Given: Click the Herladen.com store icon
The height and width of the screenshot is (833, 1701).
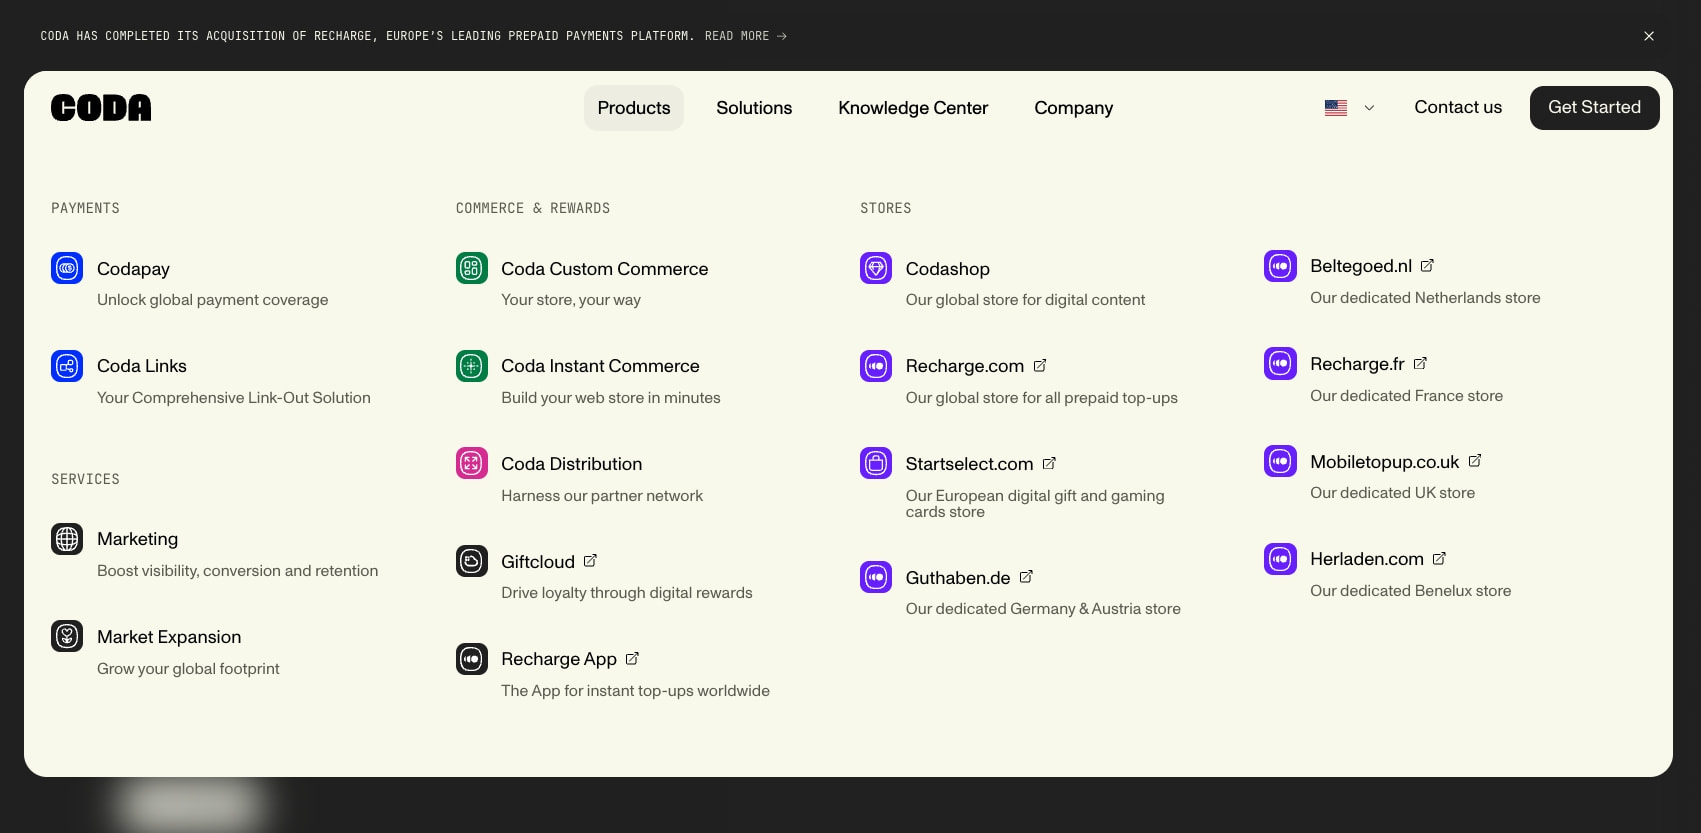Looking at the screenshot, I should coord(1280,559).
